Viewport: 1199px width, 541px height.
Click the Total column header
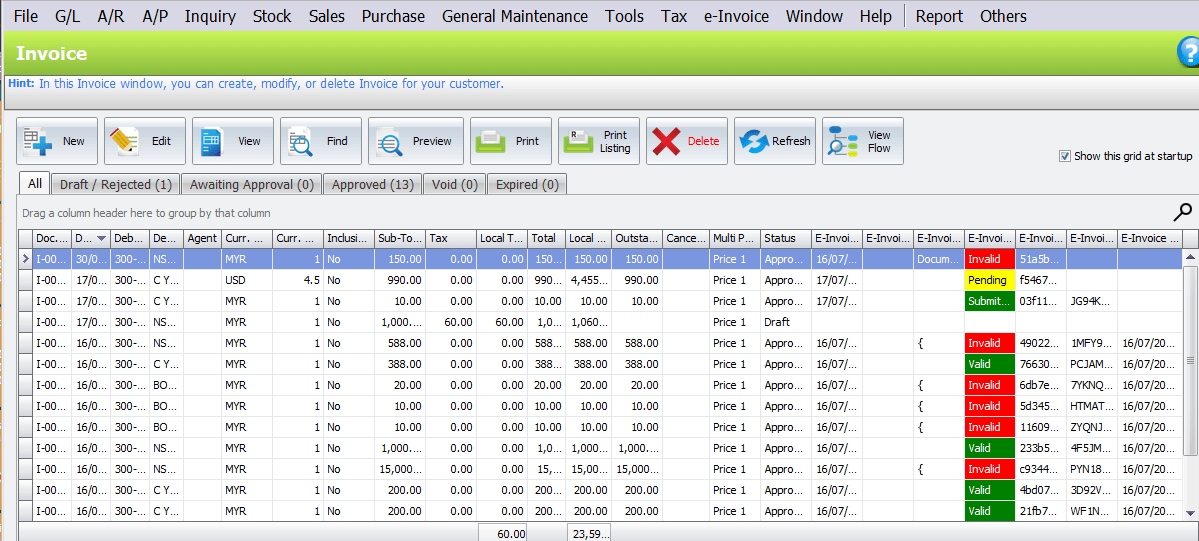click(x=547, y=238)
